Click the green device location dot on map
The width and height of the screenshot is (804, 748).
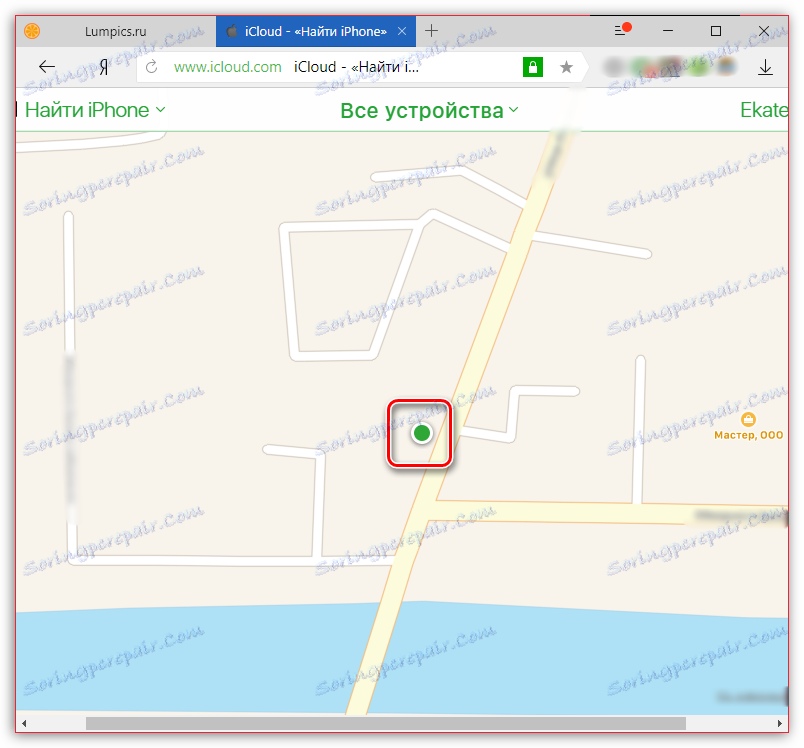coord(421,433)
